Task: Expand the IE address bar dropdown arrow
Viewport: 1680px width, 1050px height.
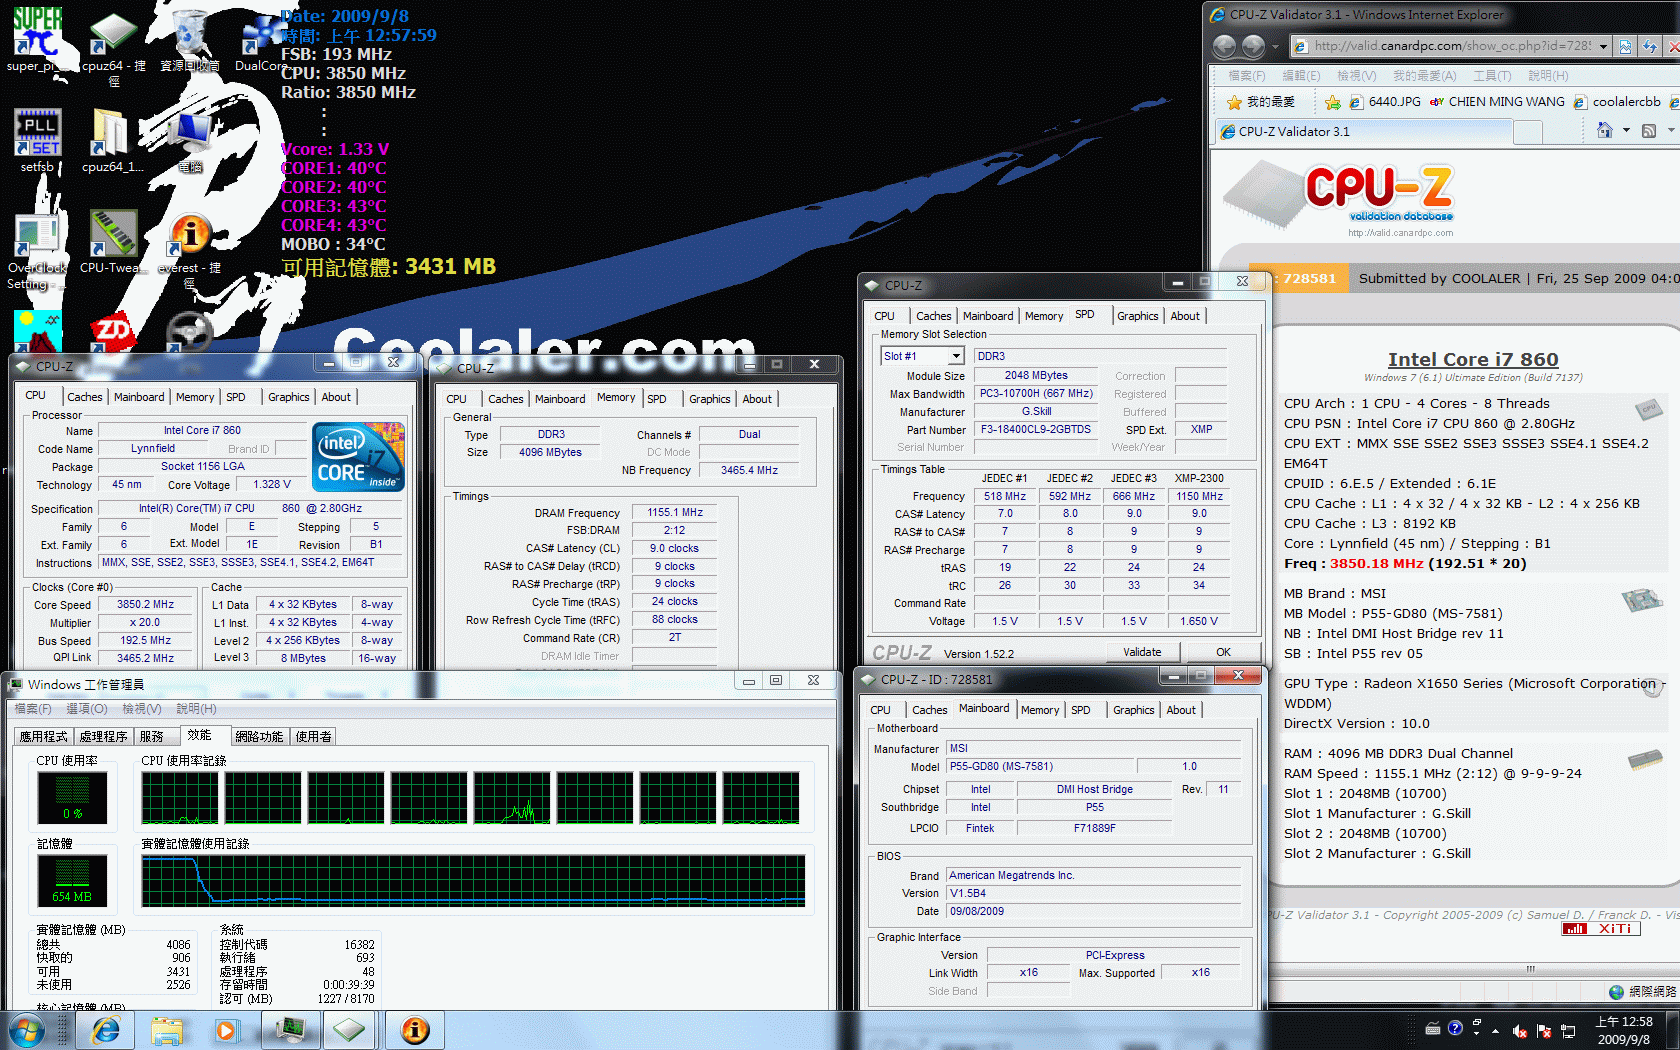Action: [1603, 46]
